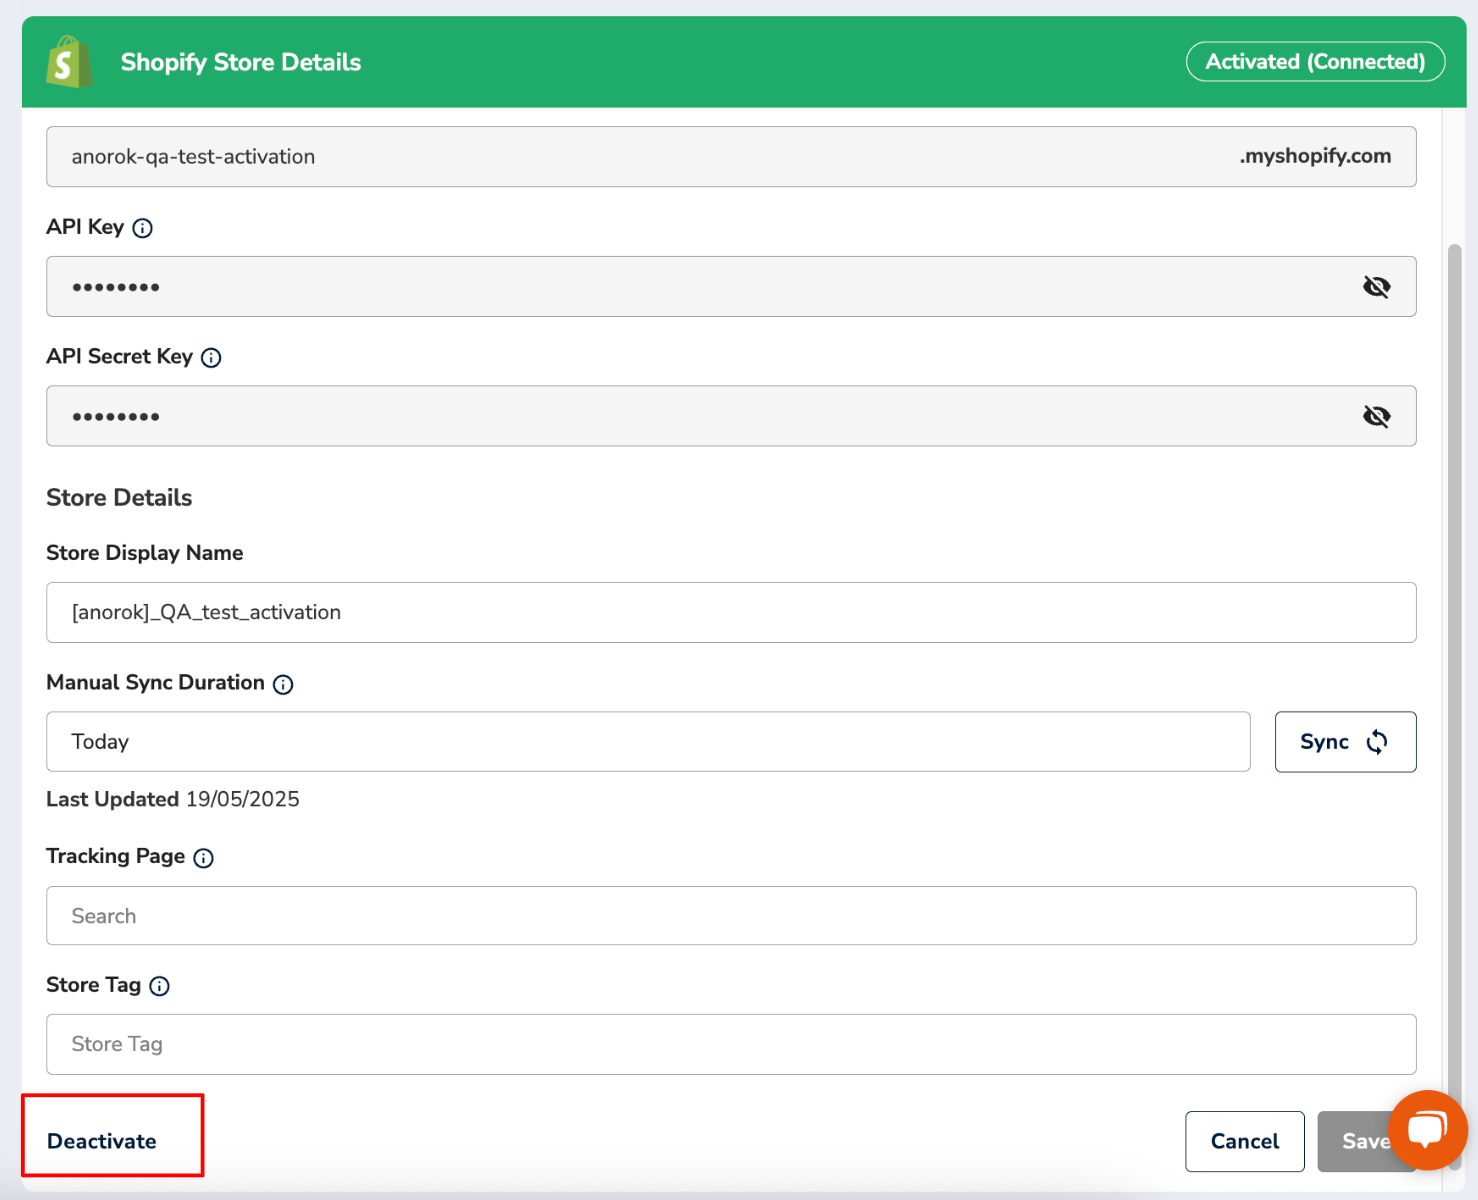Click the Shopify Store Details title
The image size is (1478, 1200).
pos(241,62)
